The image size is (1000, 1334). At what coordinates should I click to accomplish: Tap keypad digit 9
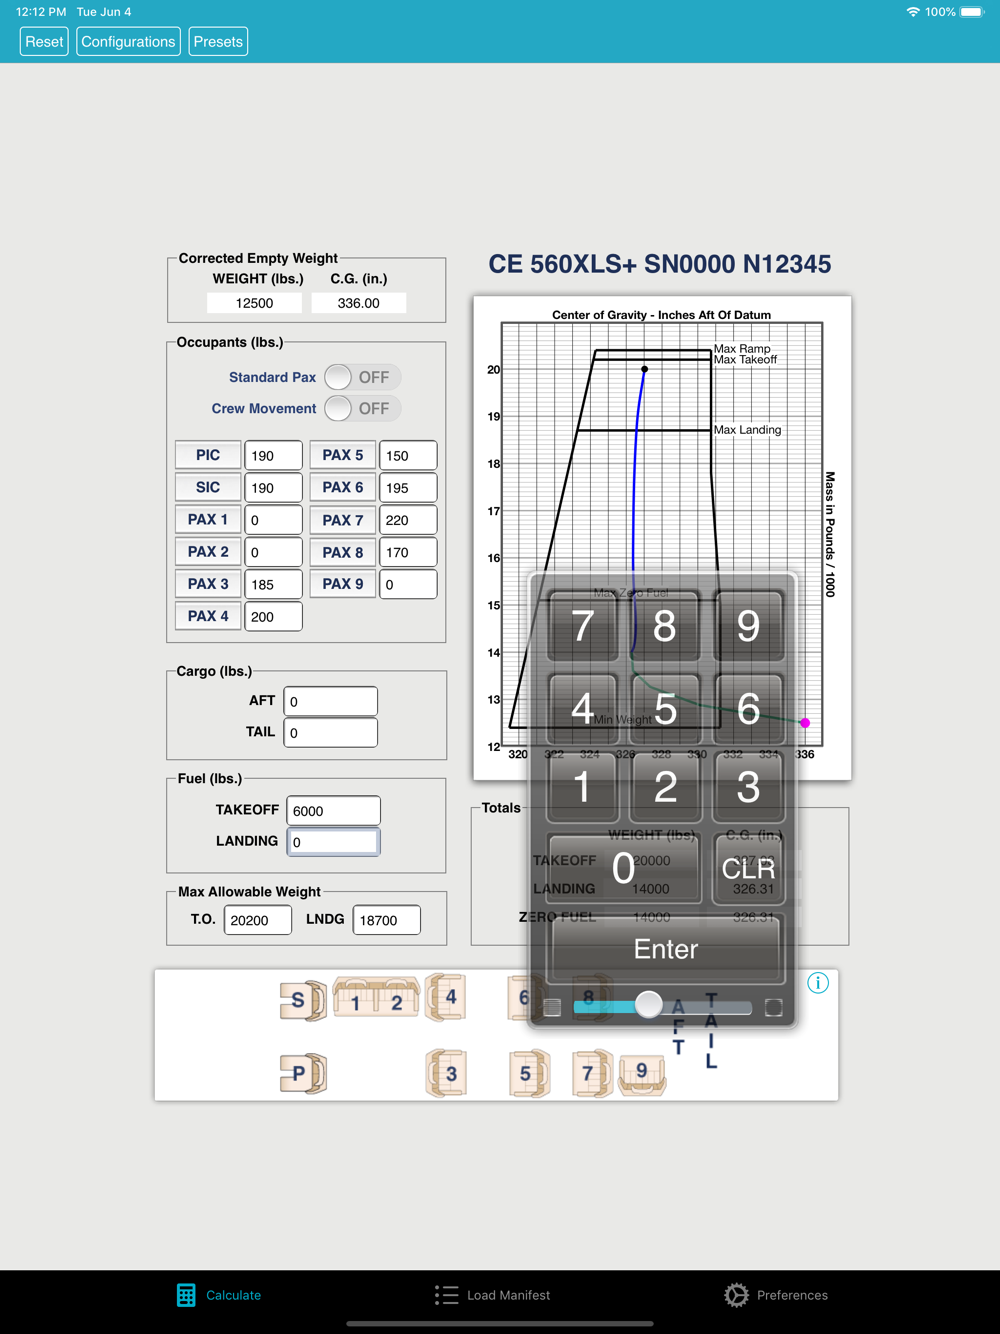pyautogui.click(x=748, y=626)
